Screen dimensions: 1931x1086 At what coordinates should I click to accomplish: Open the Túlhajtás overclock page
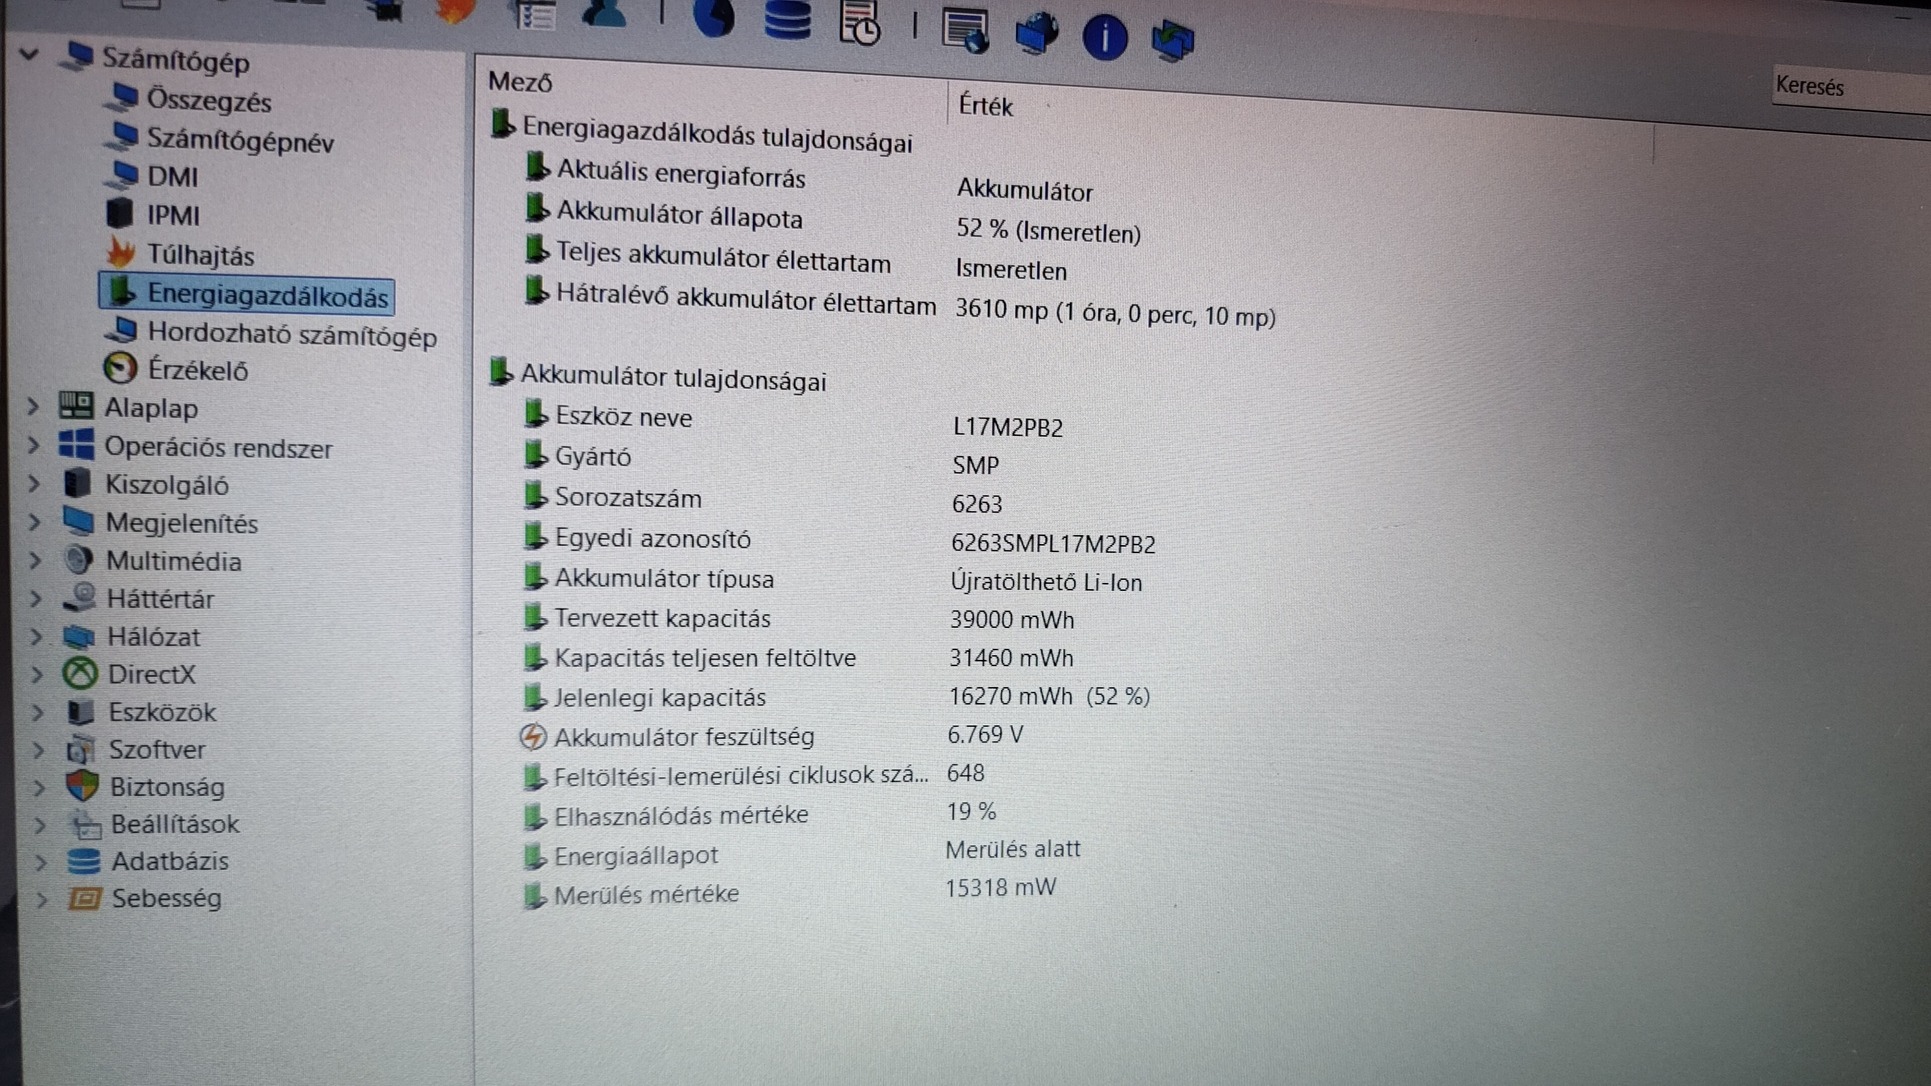coord(200,255)
